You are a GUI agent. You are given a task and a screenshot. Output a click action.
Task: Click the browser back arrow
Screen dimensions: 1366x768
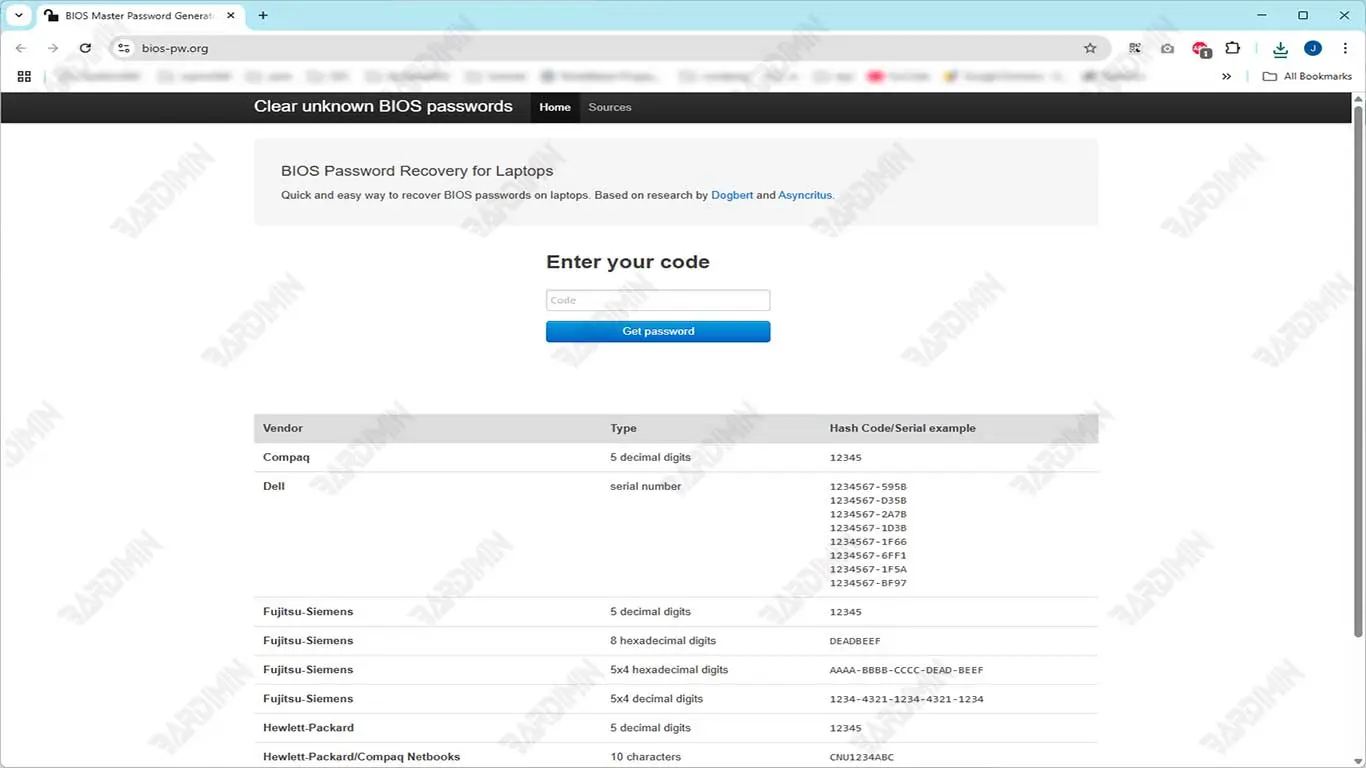tap(21, 48)
